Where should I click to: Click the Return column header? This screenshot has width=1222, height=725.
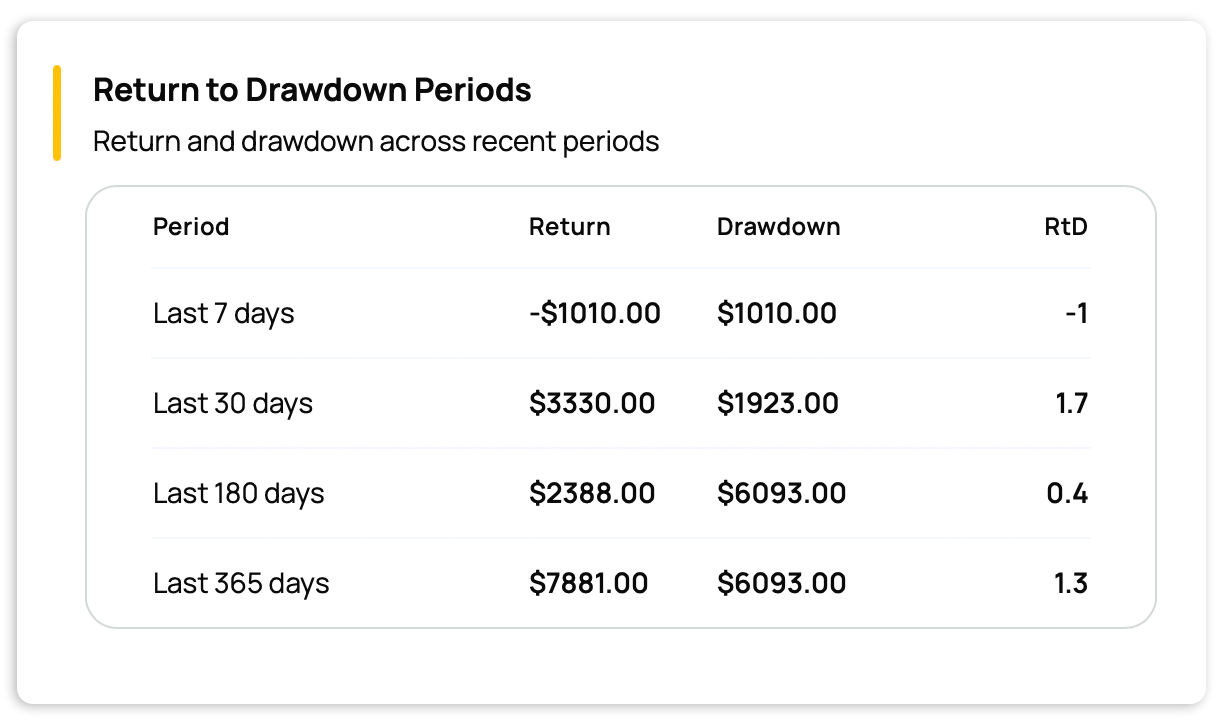[569, 227]
